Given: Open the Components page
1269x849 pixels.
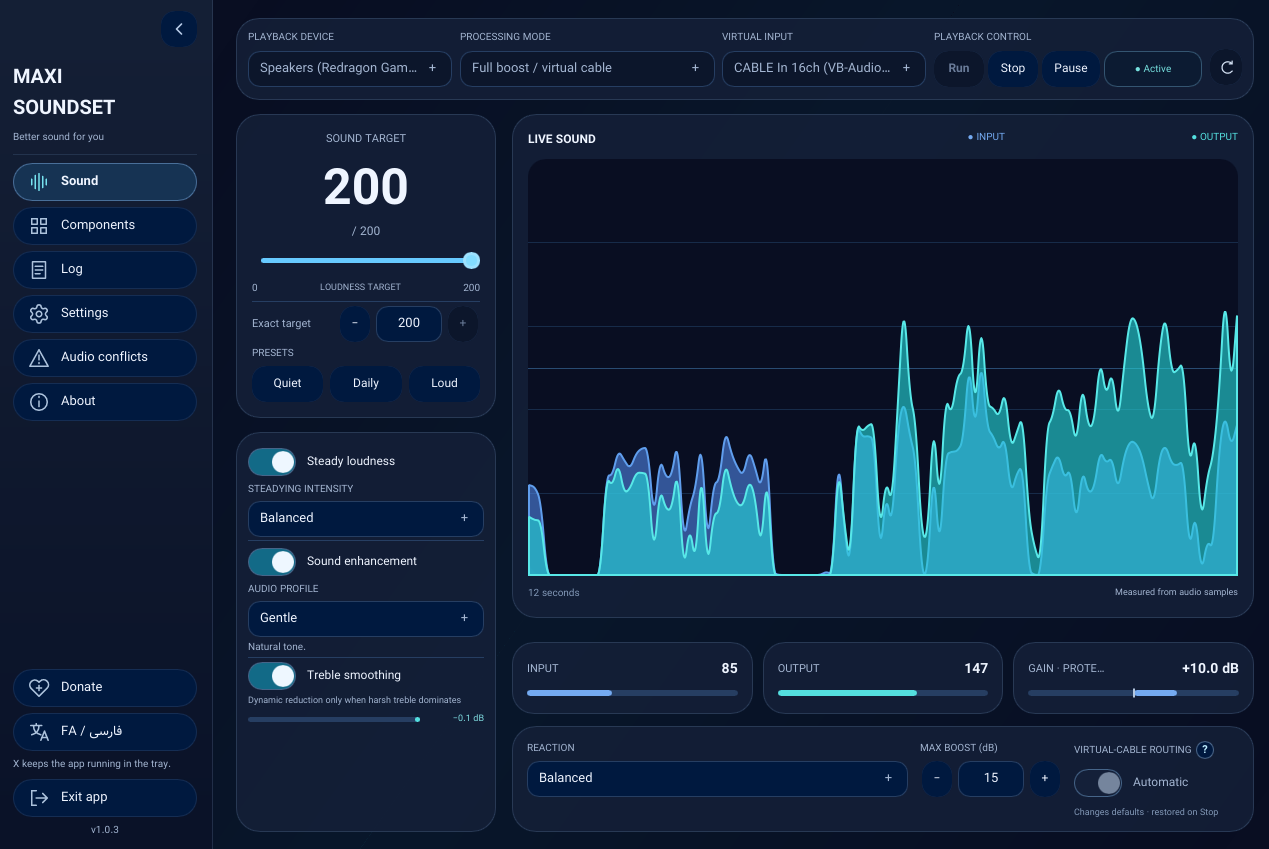Looking at the screenshot, I should (x=105, y=225).
